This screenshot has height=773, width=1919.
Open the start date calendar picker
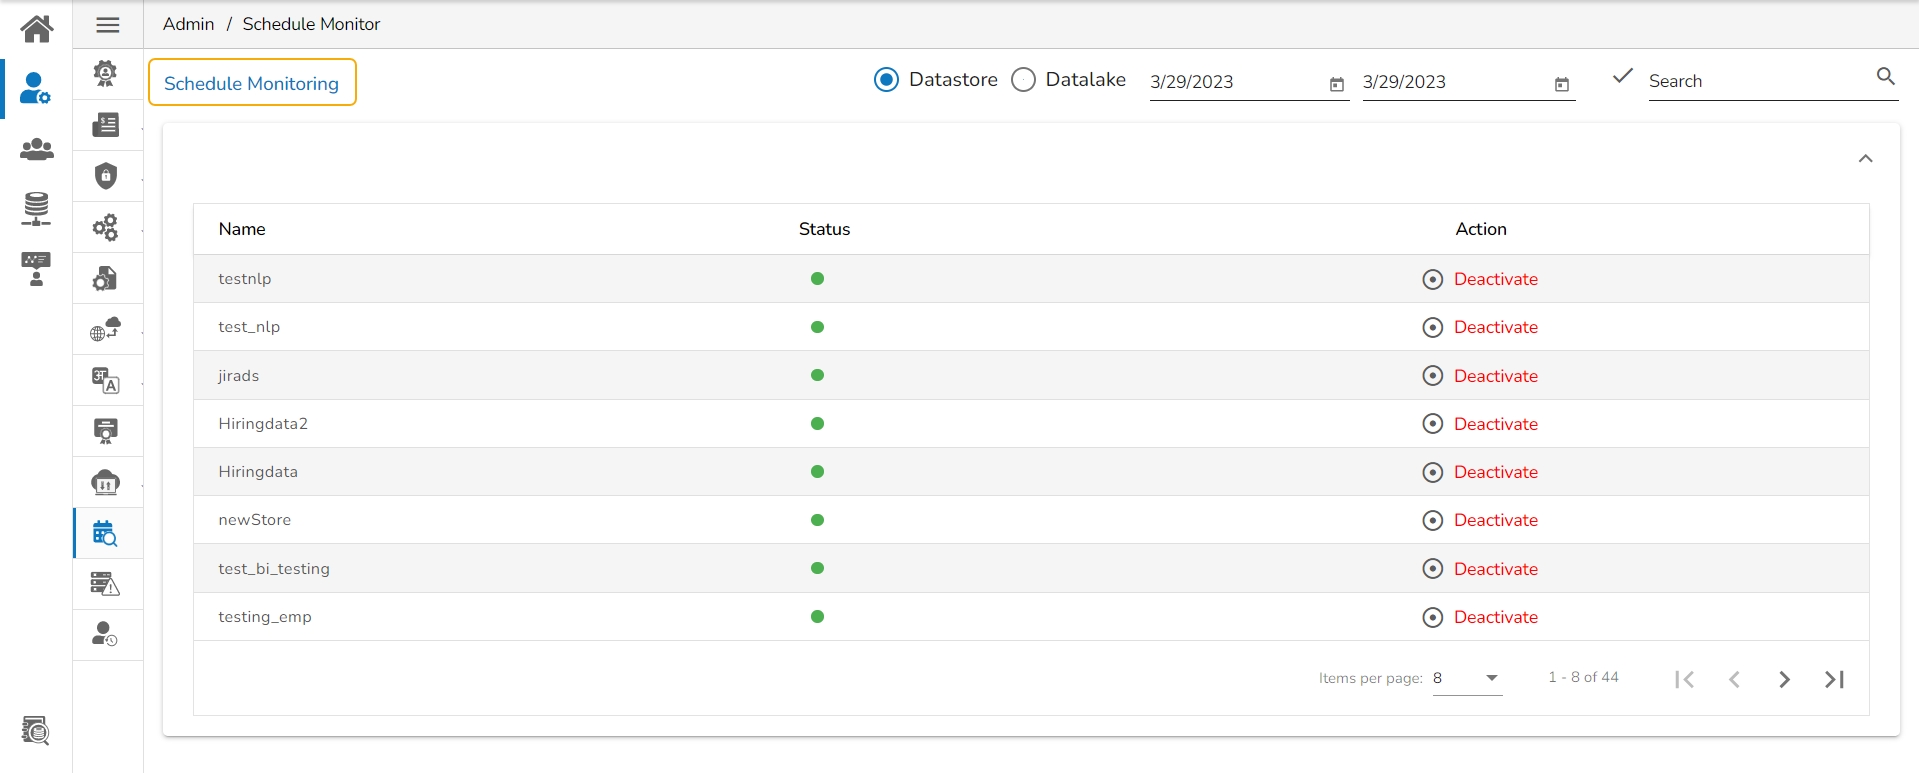tap(1336, 84)
